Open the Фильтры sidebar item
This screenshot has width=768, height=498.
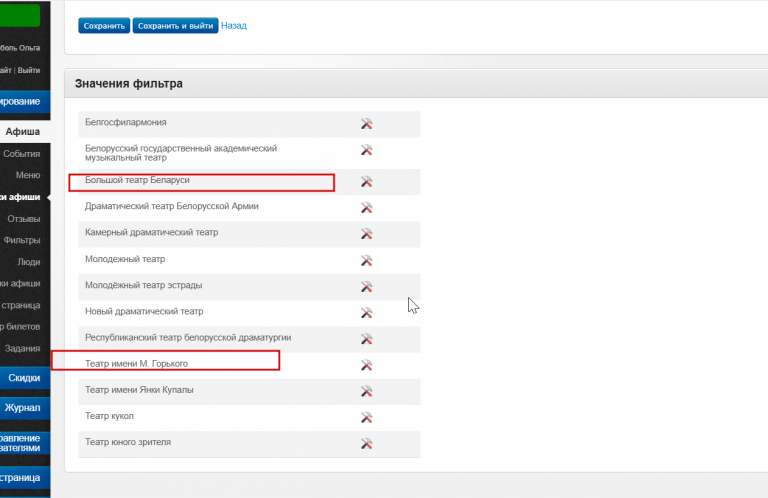click(22, 240)
